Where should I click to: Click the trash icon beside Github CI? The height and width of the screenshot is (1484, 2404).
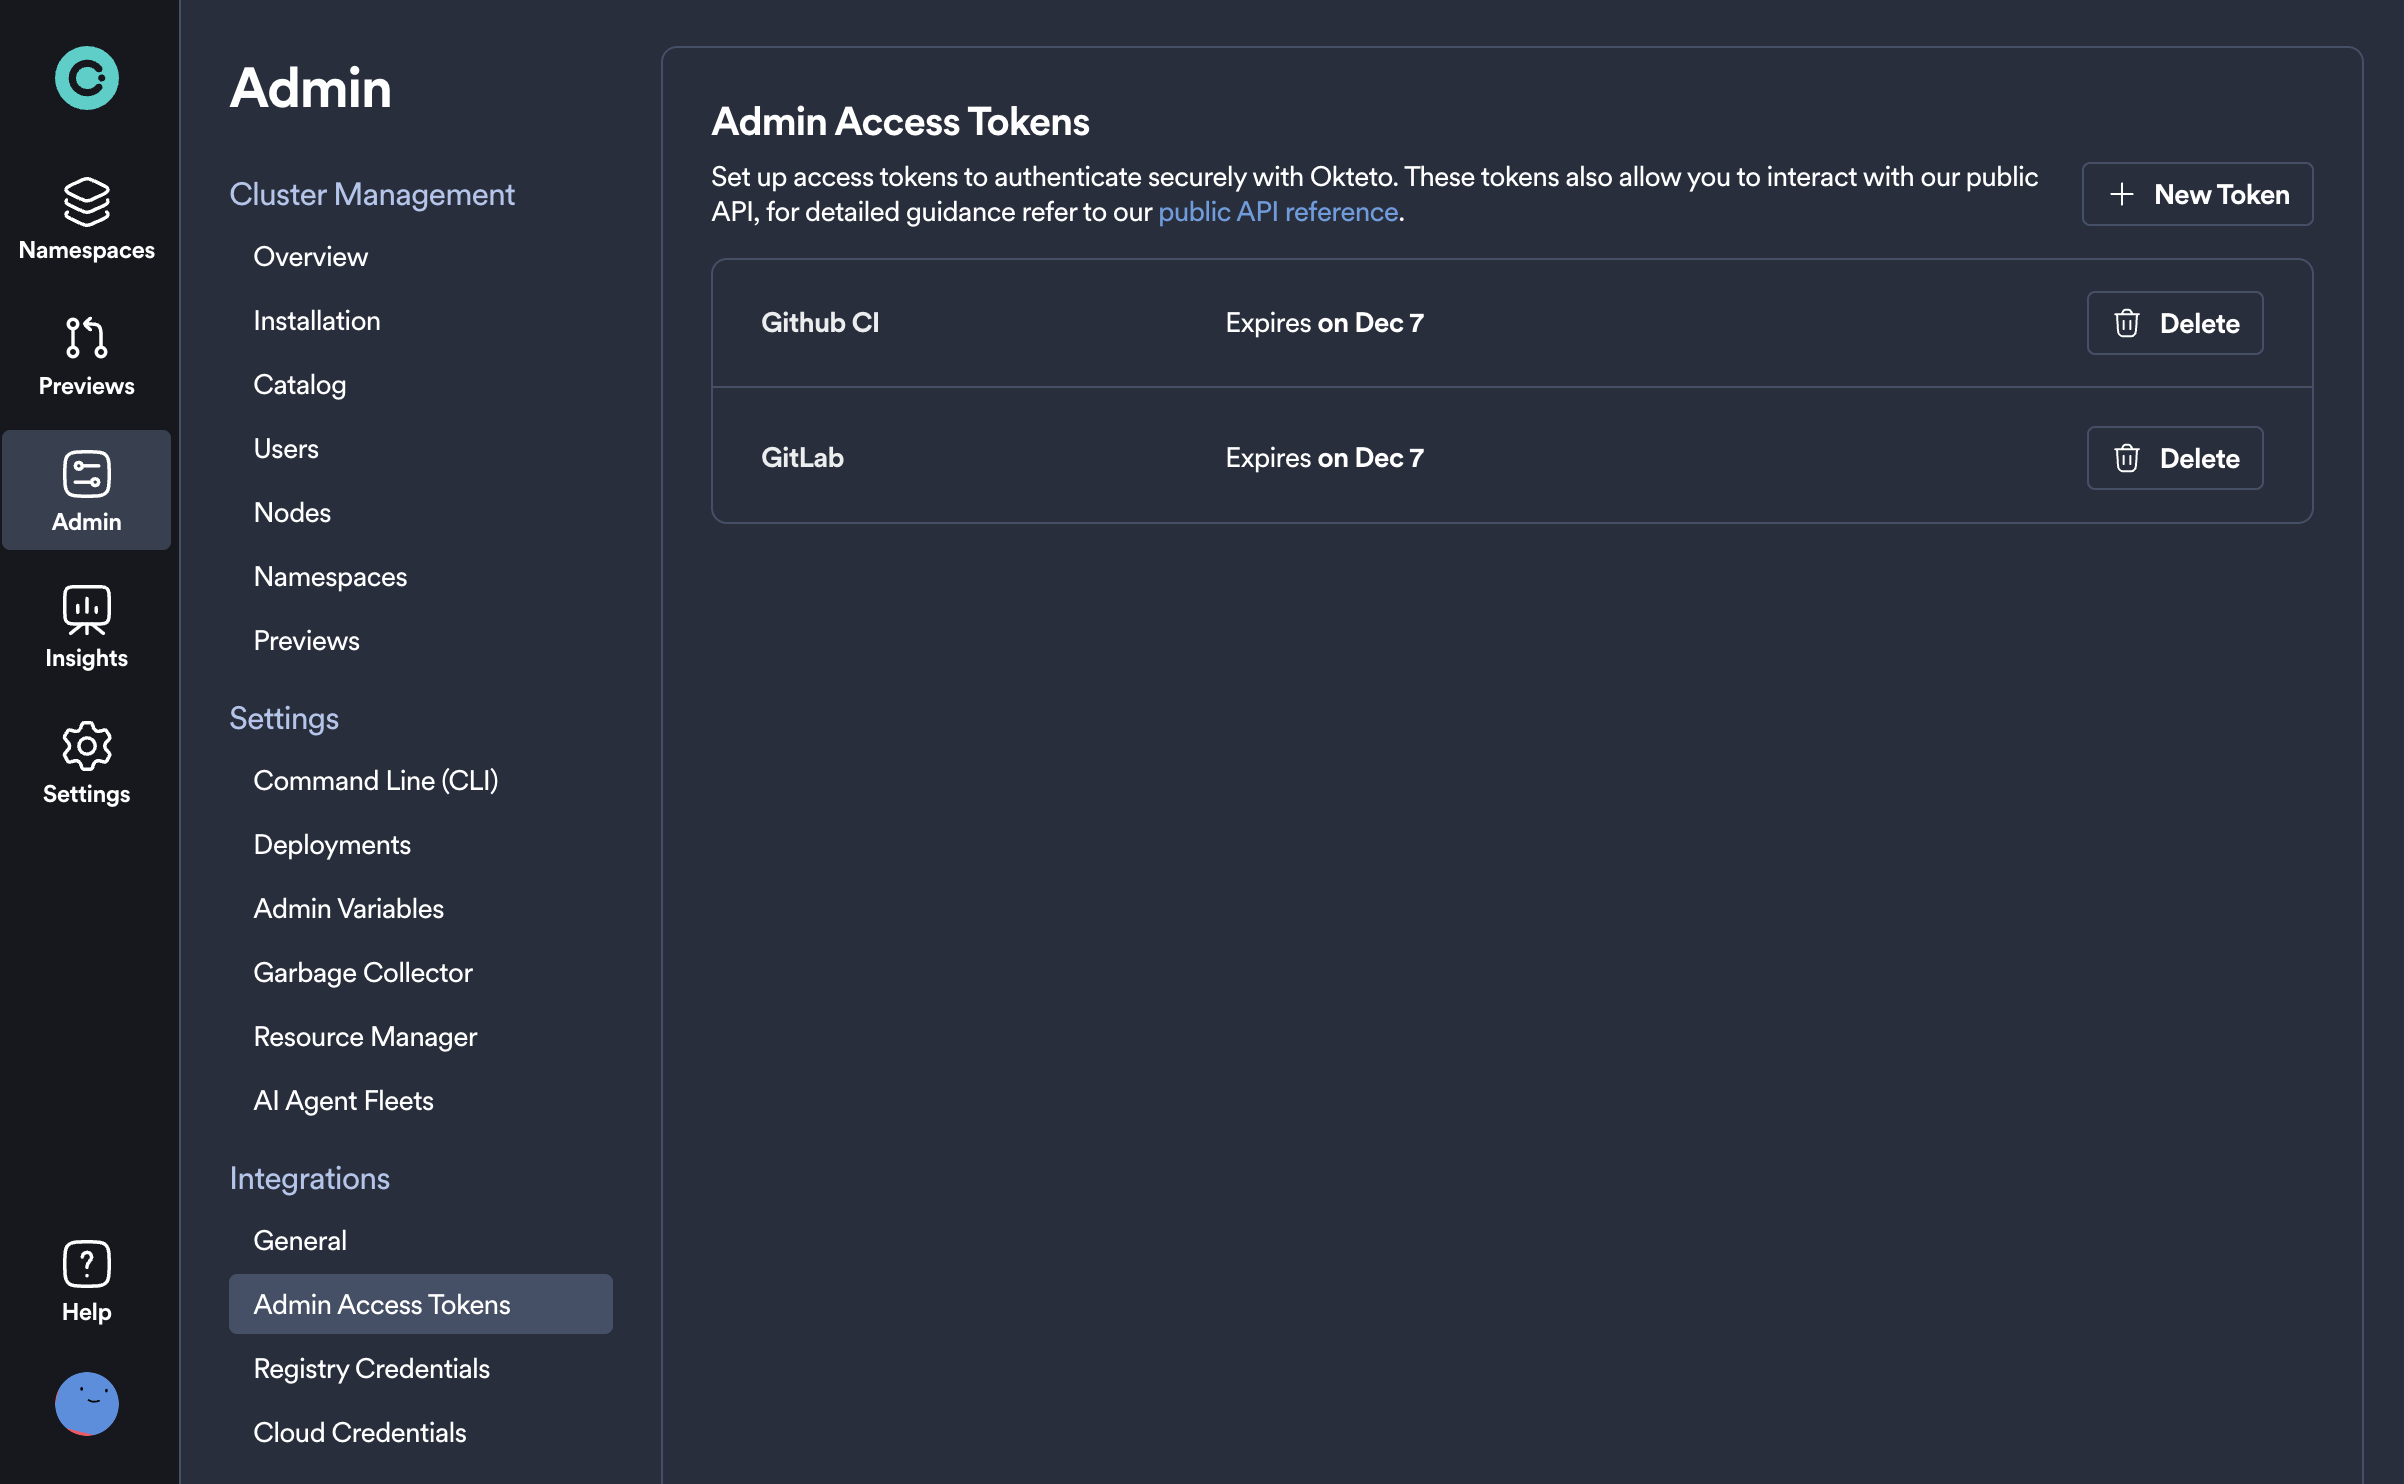2128,322
